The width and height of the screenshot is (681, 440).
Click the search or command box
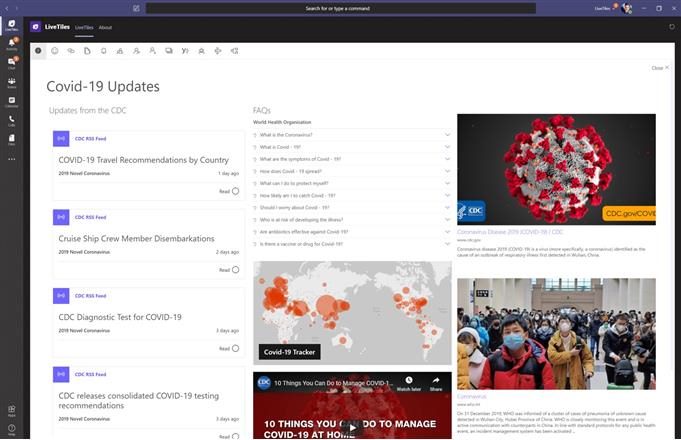coord(340,8)
